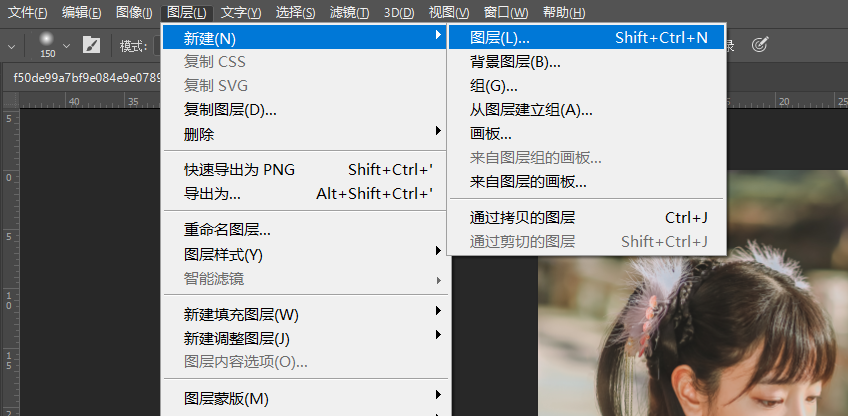The height and width of the screenshot is (416, 848).
Task: Choose 从图层建立组(A)... entry
Action: (x=586, y=110)
